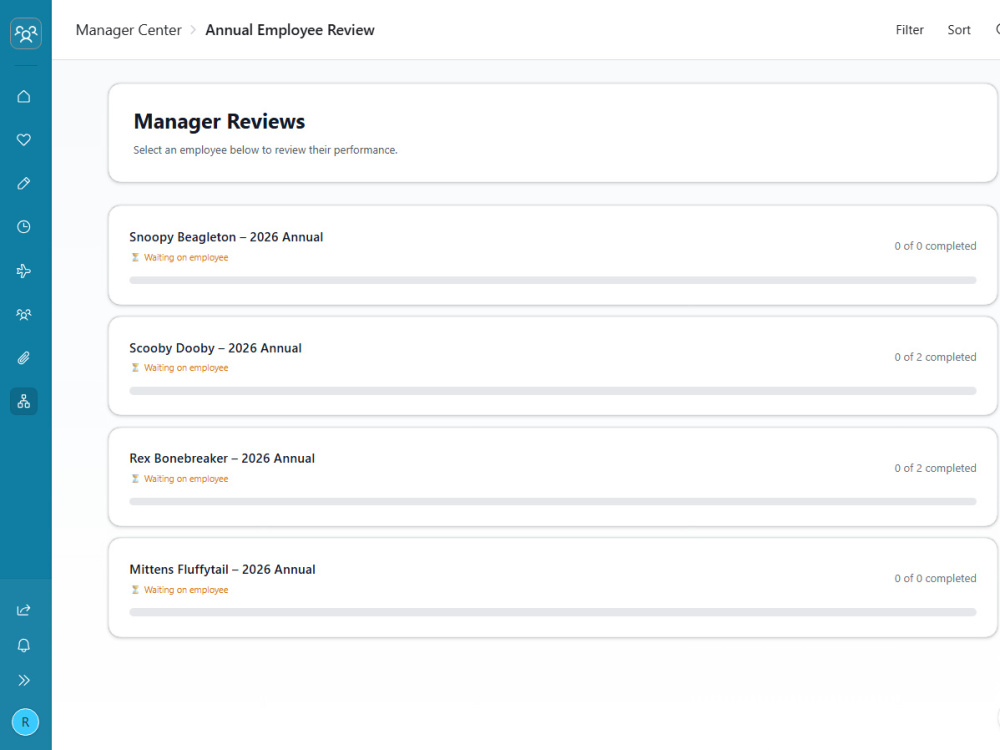Image resolution: width=1000 pixels, height=750 pixels.
Task: Open Snoopy Beagleton – 2026 Annual review
Action: tap(552, 255)
